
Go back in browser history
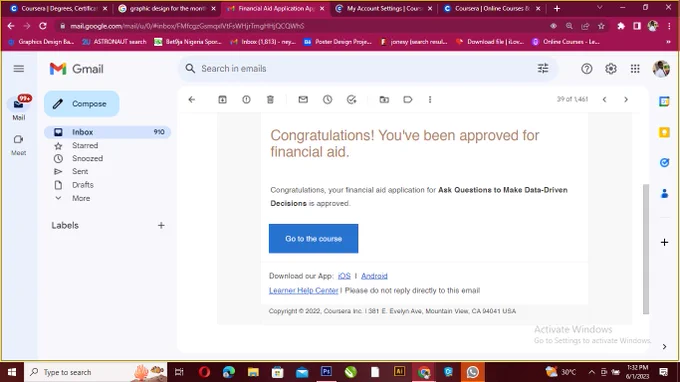(x=11, y=26)
